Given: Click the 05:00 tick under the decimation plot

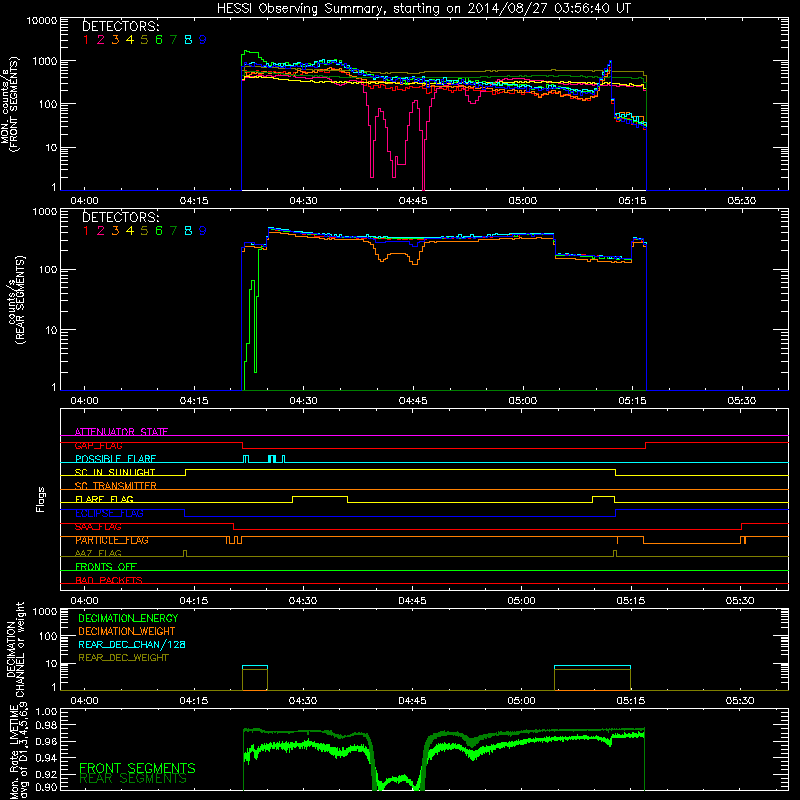Looking at the screenshot, I should pyautogui.click(x=521, y=701).
